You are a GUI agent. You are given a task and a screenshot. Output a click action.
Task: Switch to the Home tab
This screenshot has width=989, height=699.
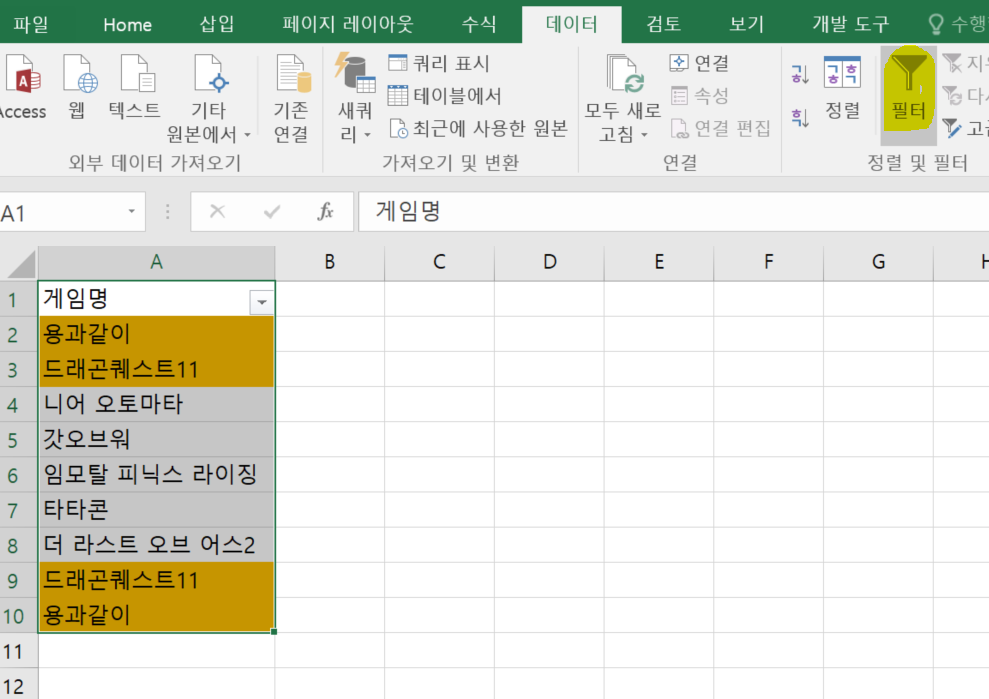(x=127, y=25)
